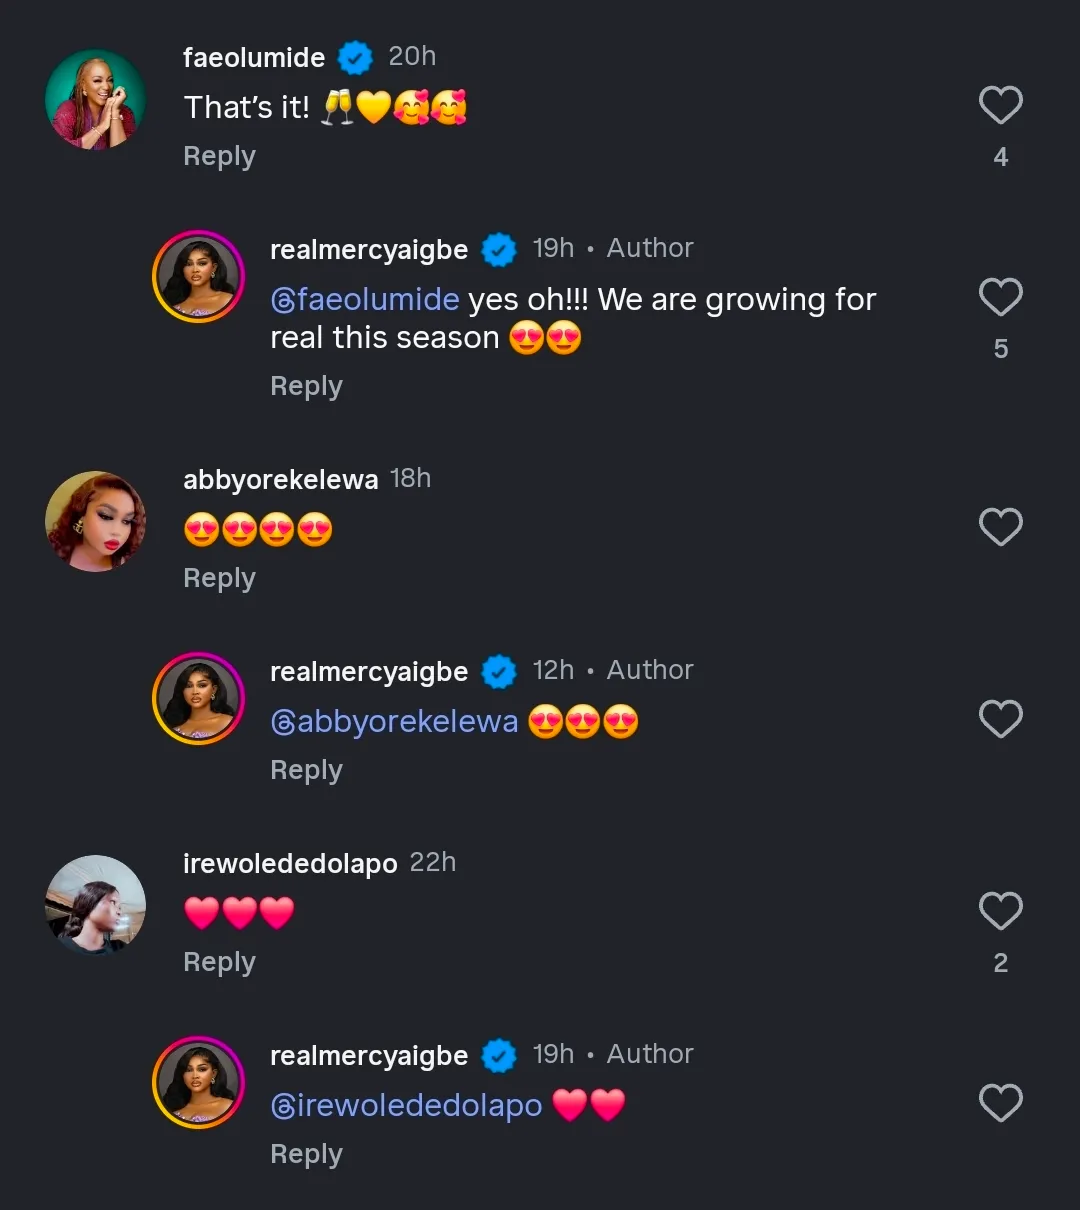Open the @abbyorekelewa mention link
The height and width of the screenshot is (1210, 1080).
coord(394,722)
